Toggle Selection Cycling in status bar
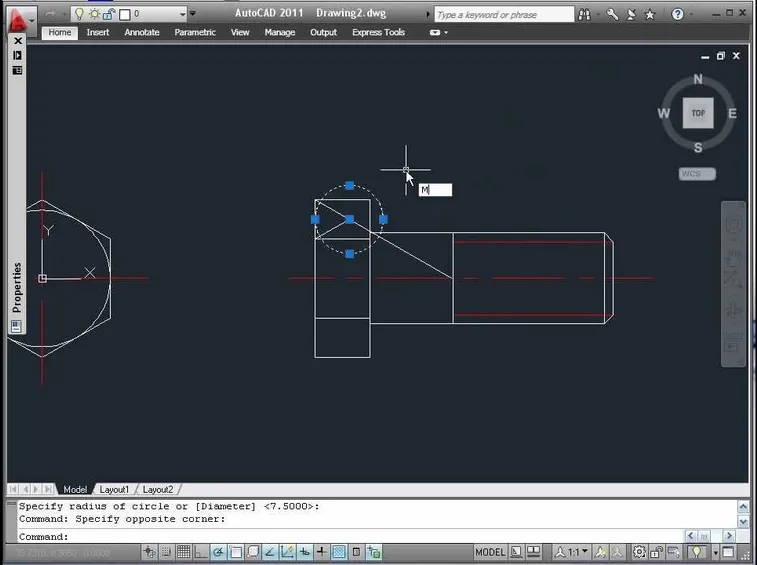 [374, 551]
